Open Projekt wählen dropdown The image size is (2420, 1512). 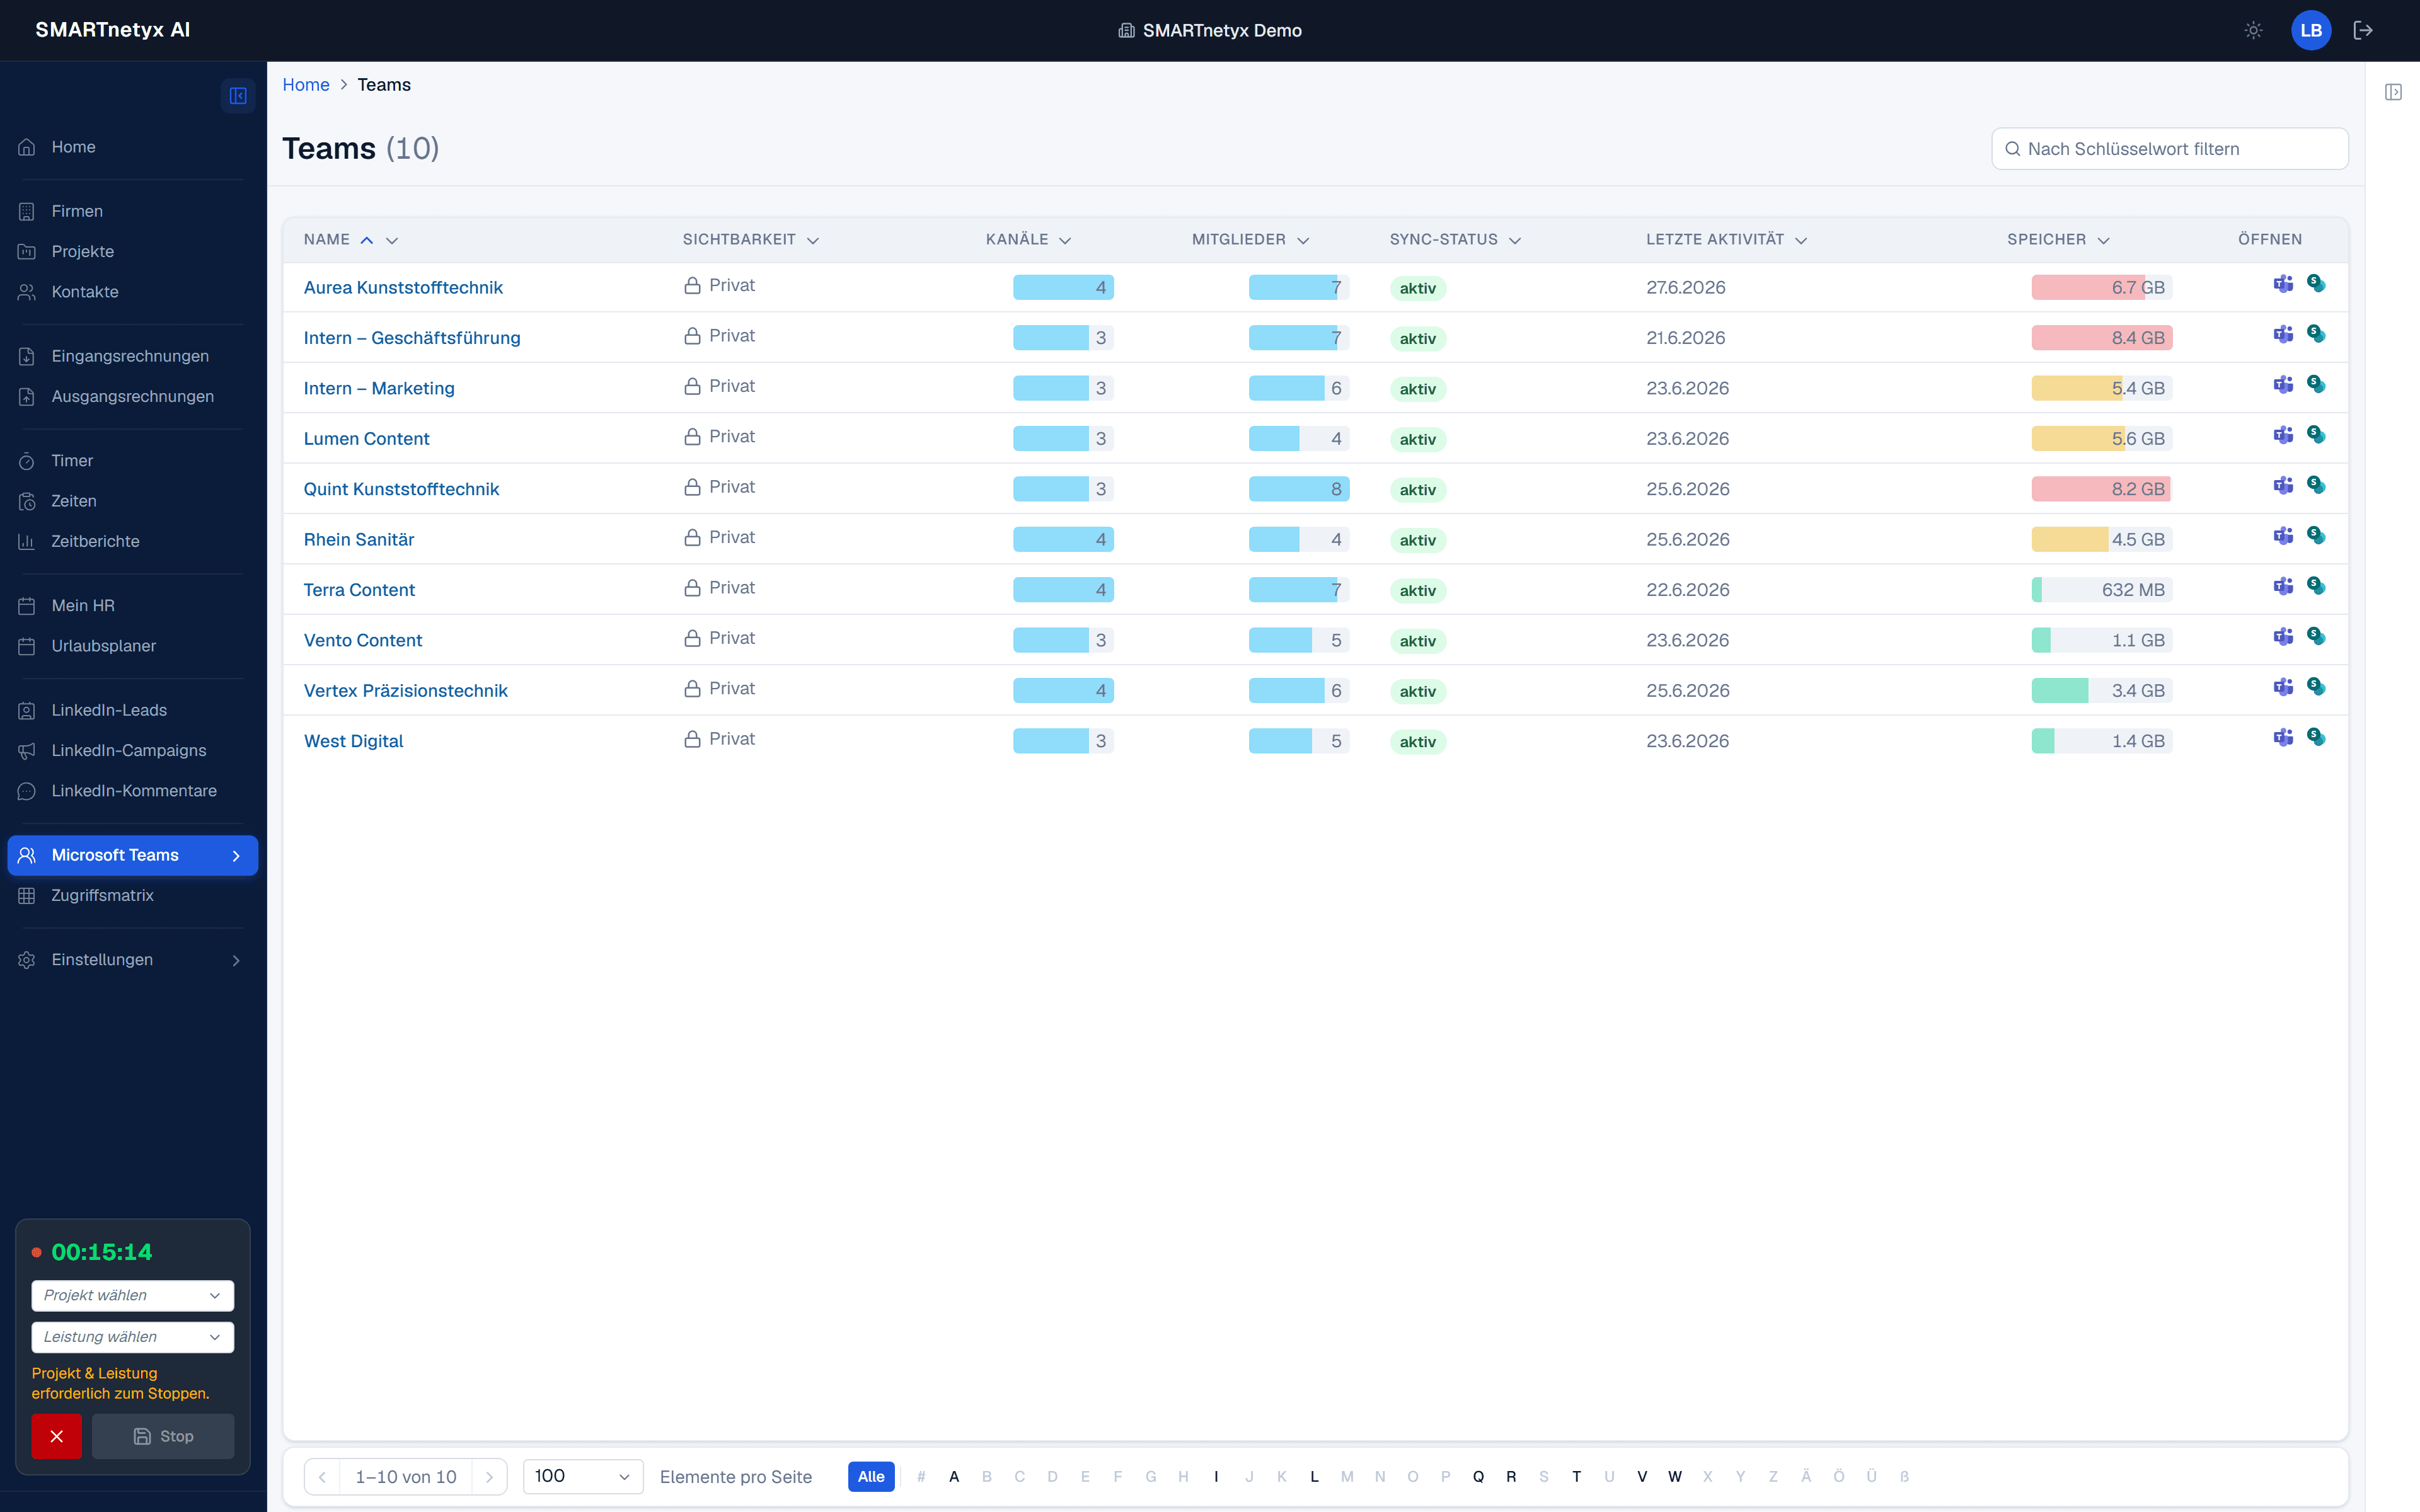pos(133,1295)
